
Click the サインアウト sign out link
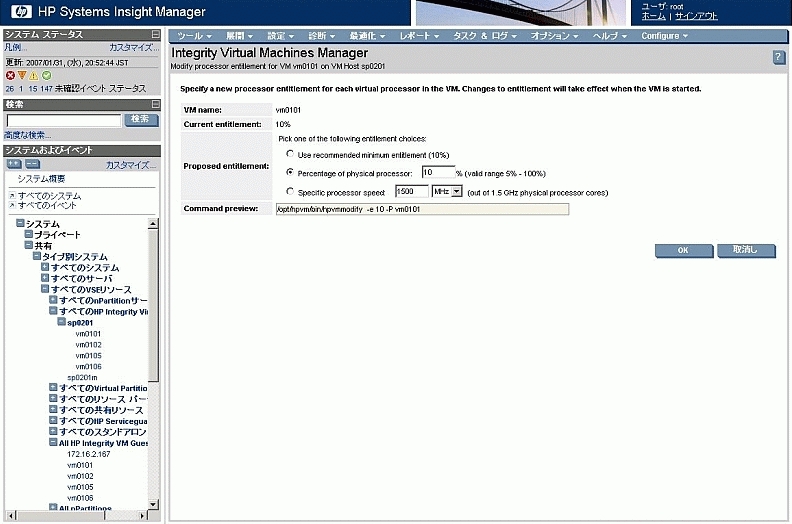pos(696,16)
